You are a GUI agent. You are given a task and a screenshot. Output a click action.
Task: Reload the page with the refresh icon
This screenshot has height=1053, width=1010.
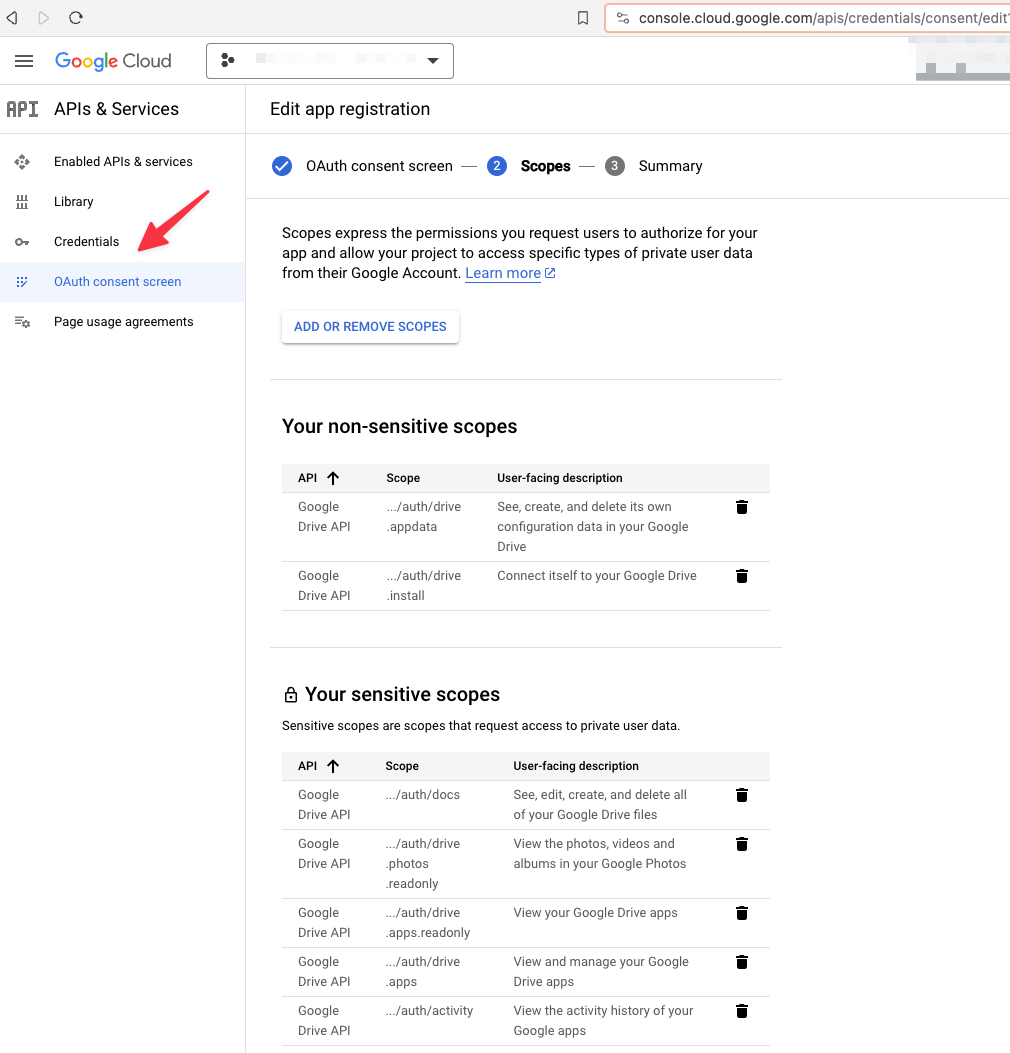tap(76, 17)
